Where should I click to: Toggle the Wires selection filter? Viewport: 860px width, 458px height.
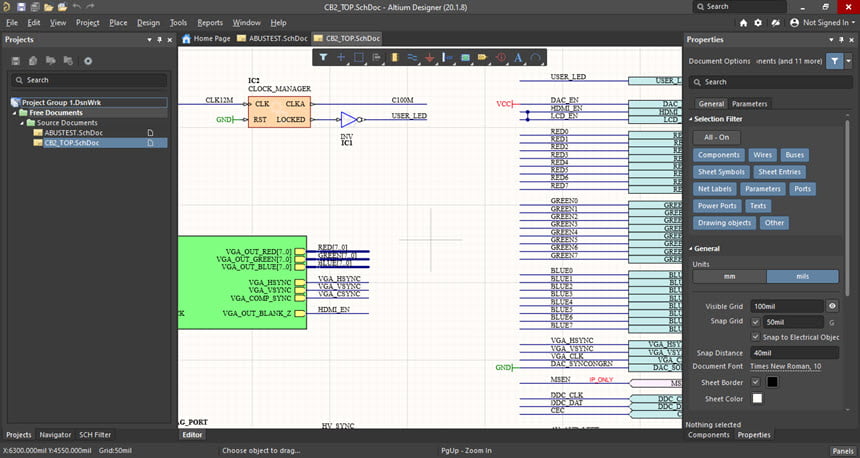(x=762, y=155)
